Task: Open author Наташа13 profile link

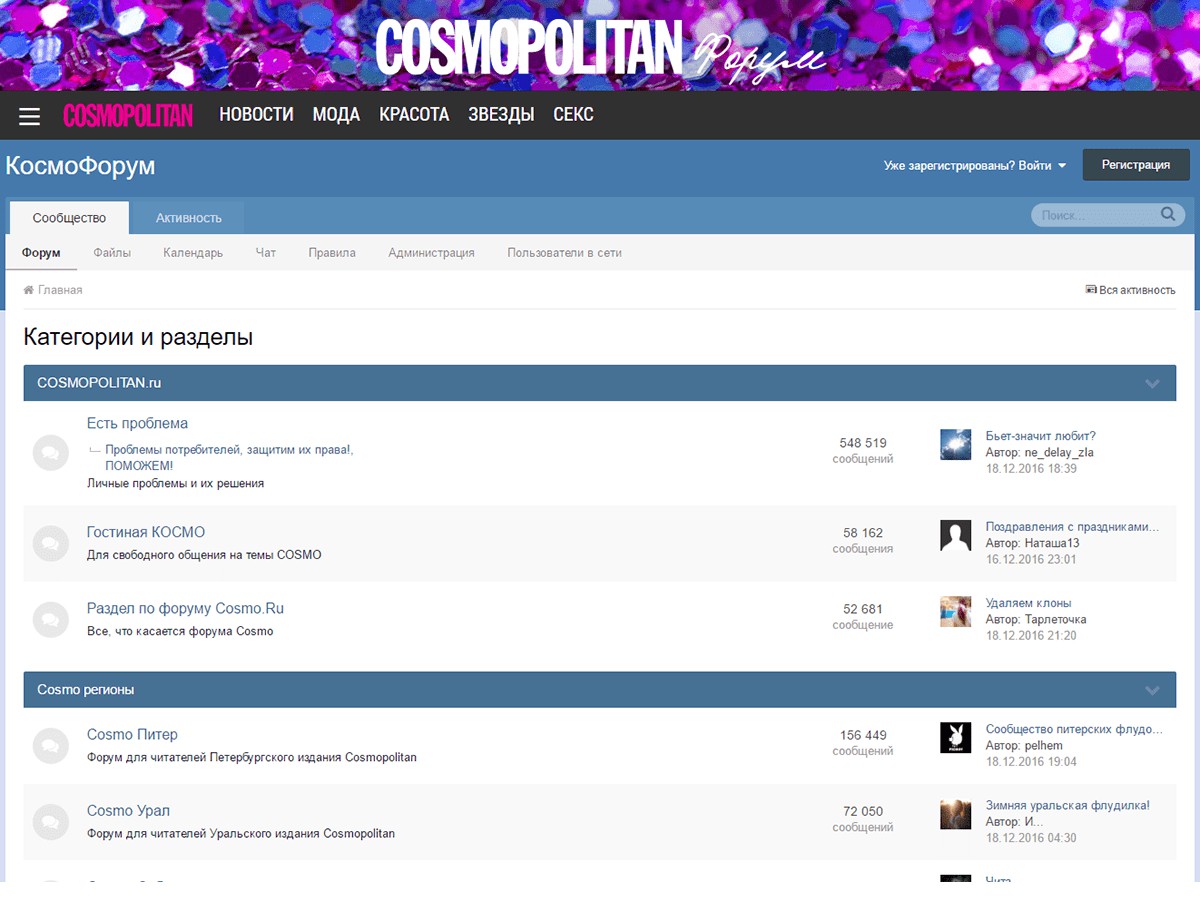Action: pos(1052,543)
